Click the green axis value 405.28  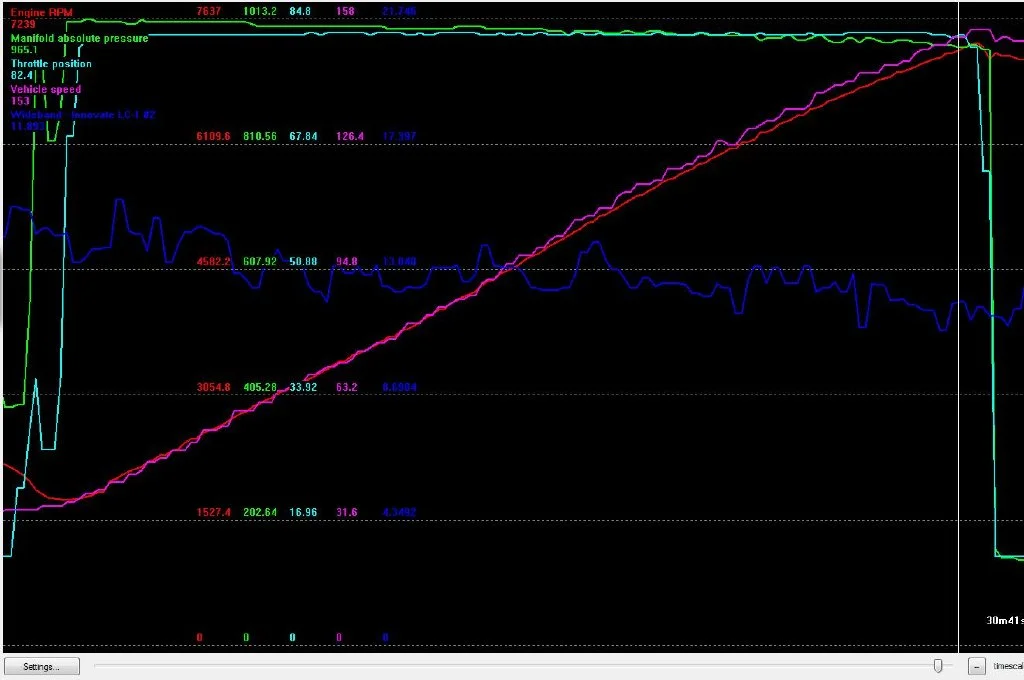pyautogui.click(x=260, y=387)
